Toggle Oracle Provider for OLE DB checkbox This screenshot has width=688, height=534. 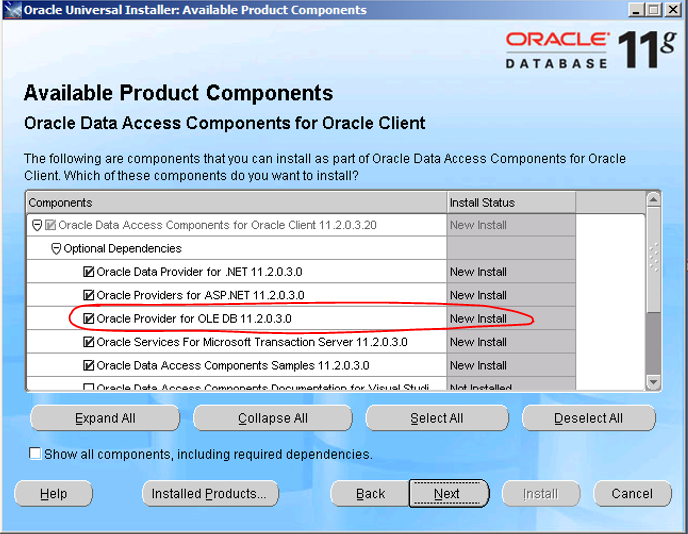click(89, 319)
